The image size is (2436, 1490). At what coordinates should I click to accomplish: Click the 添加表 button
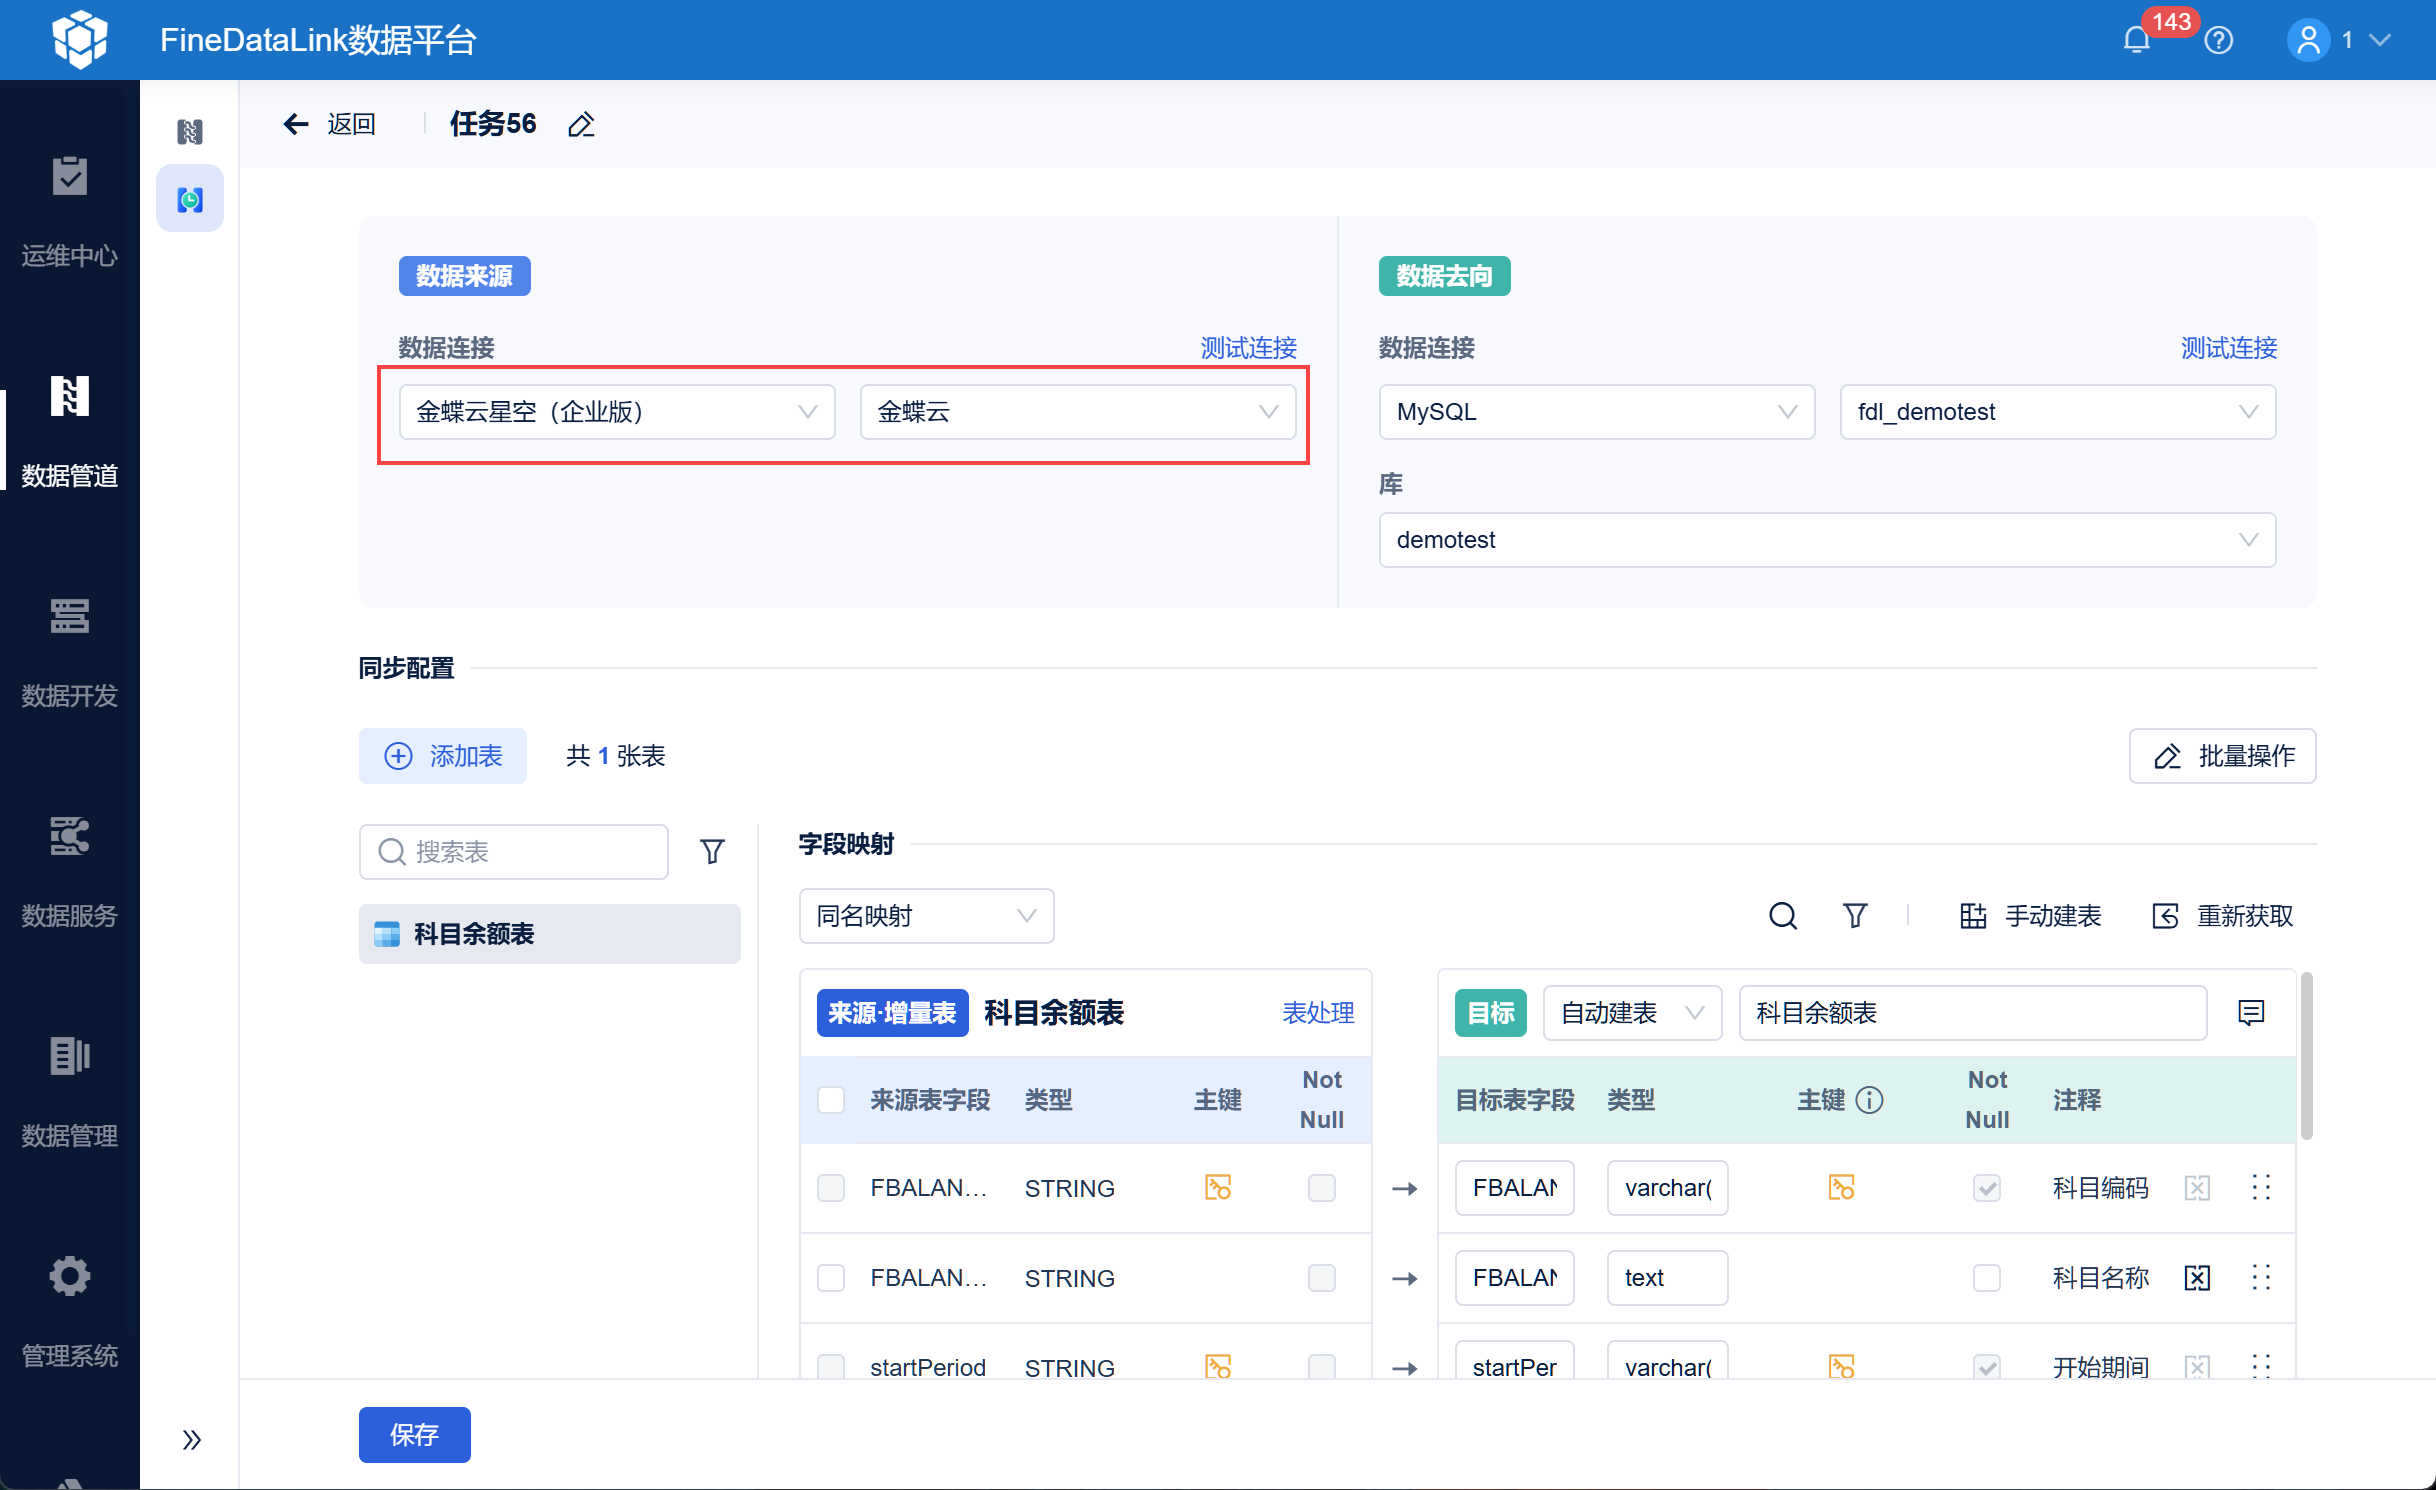(443, 756)
